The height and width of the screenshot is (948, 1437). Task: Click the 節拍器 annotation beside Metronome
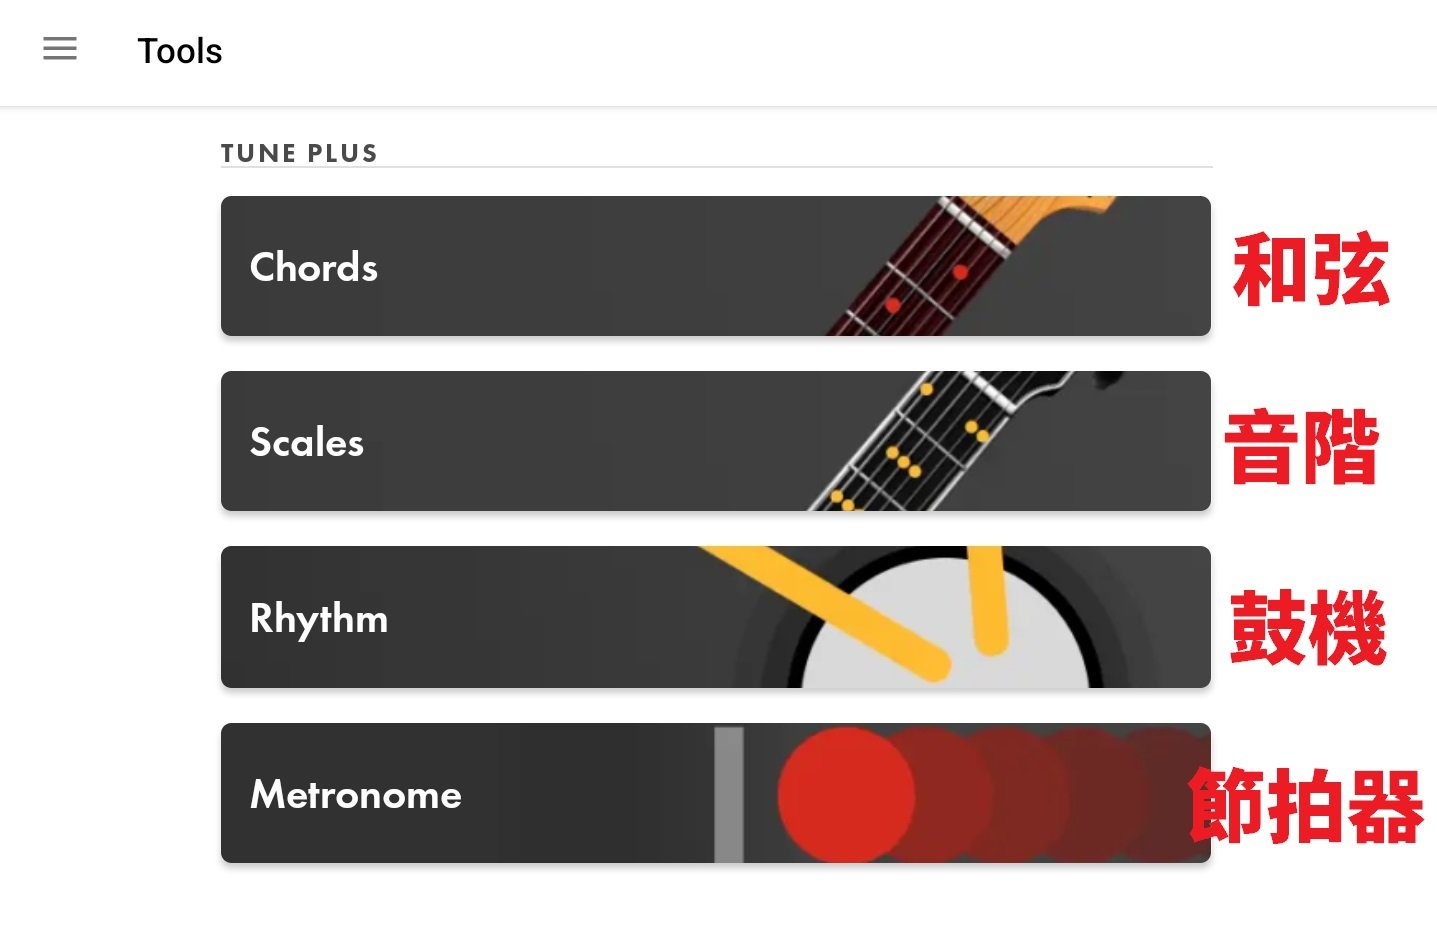1307,805
